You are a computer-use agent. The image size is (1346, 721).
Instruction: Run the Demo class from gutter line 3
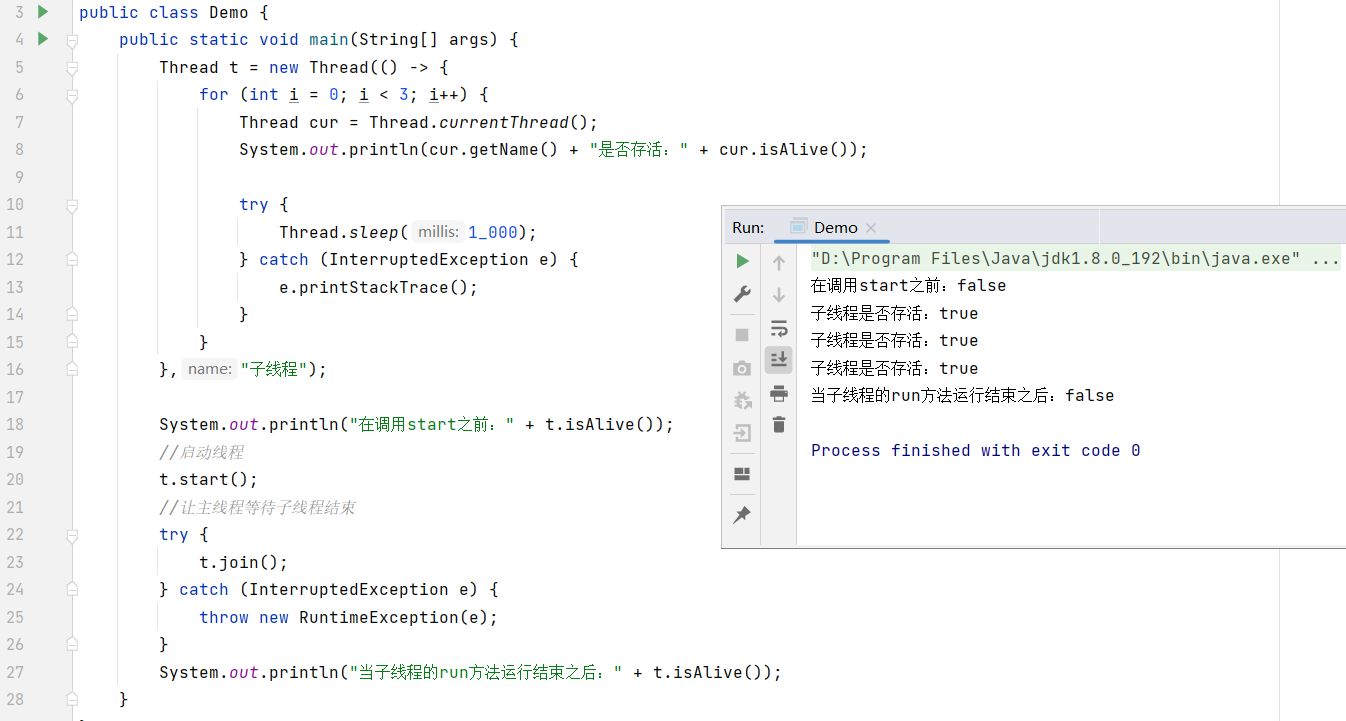42,12
